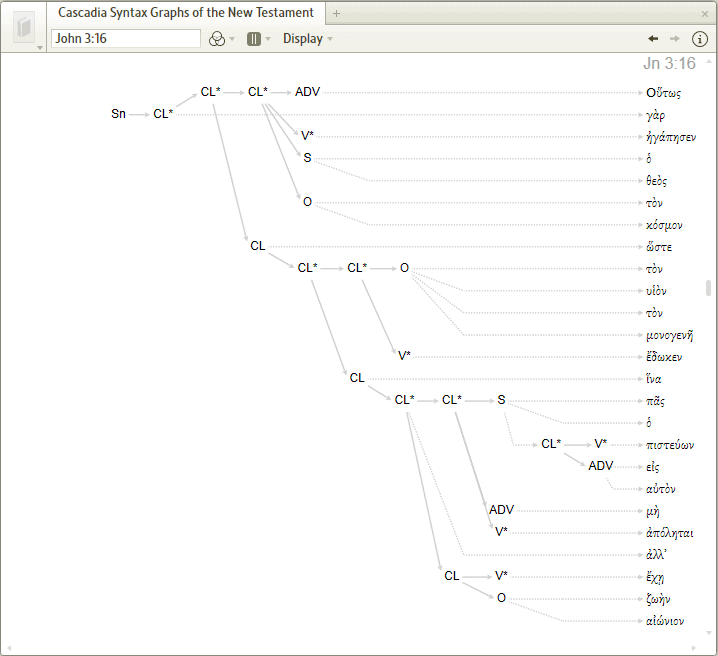Click the John 3:16 reference box
The height and width of the screenshot is (656, 718).
pos(126,39)
